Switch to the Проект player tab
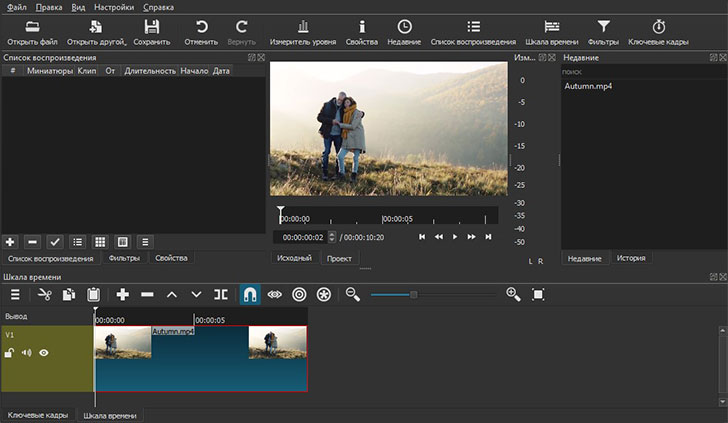 [339, 258]
